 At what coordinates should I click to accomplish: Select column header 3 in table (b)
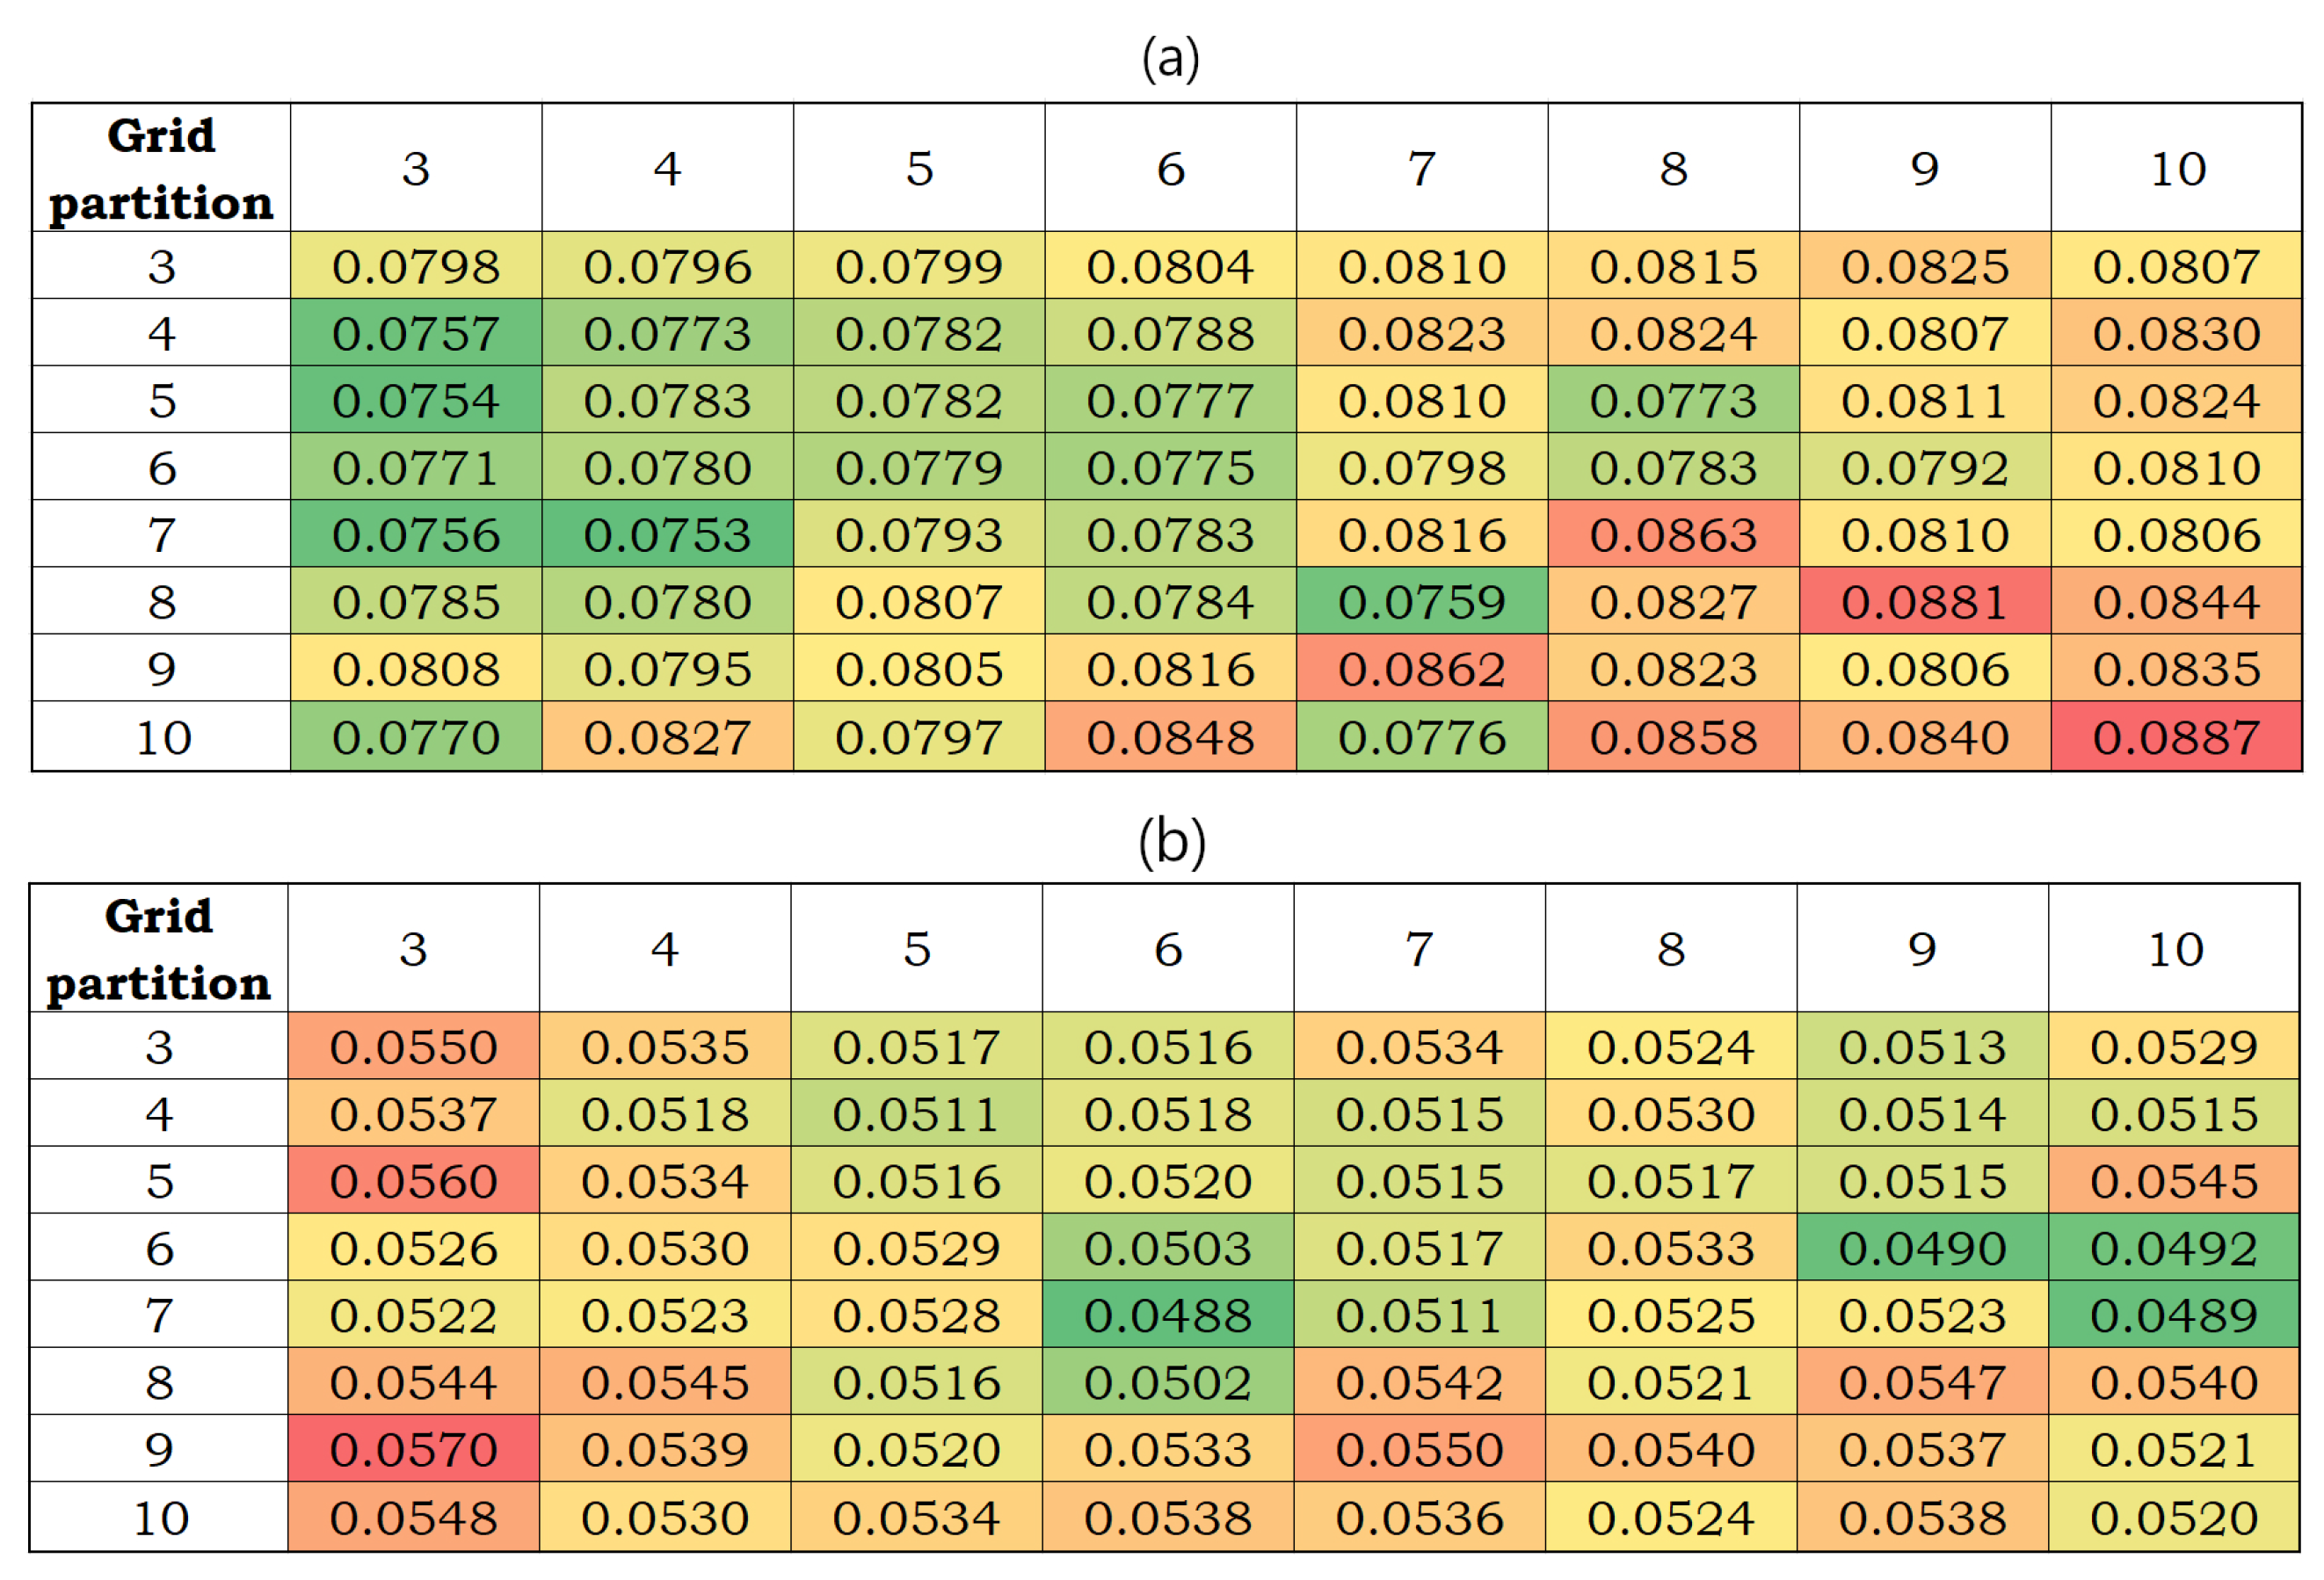(x=414, y=949)
